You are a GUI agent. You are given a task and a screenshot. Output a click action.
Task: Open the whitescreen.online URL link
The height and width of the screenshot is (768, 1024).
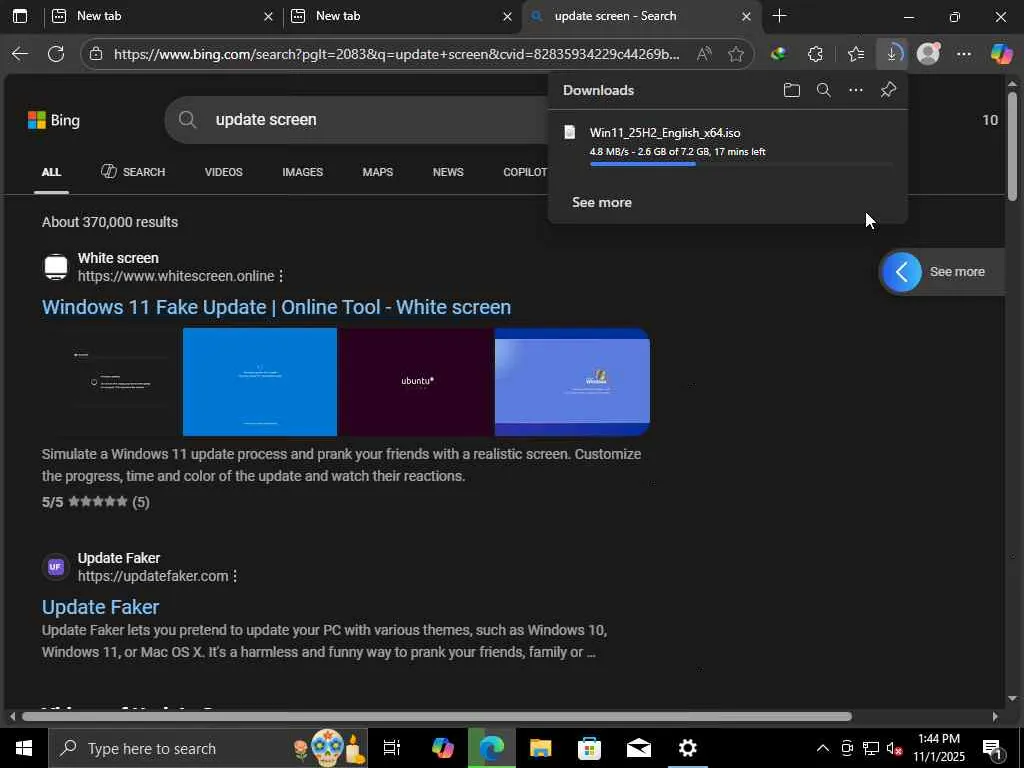[176, 276]
